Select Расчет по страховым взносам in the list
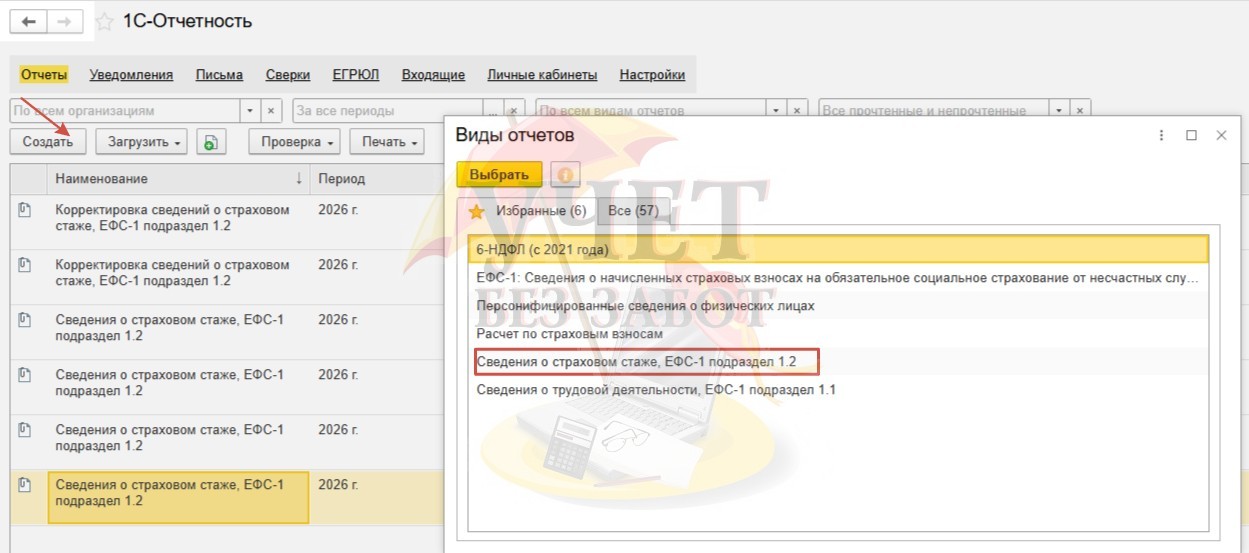This screenshot has width=1249, height=553. 838,333
